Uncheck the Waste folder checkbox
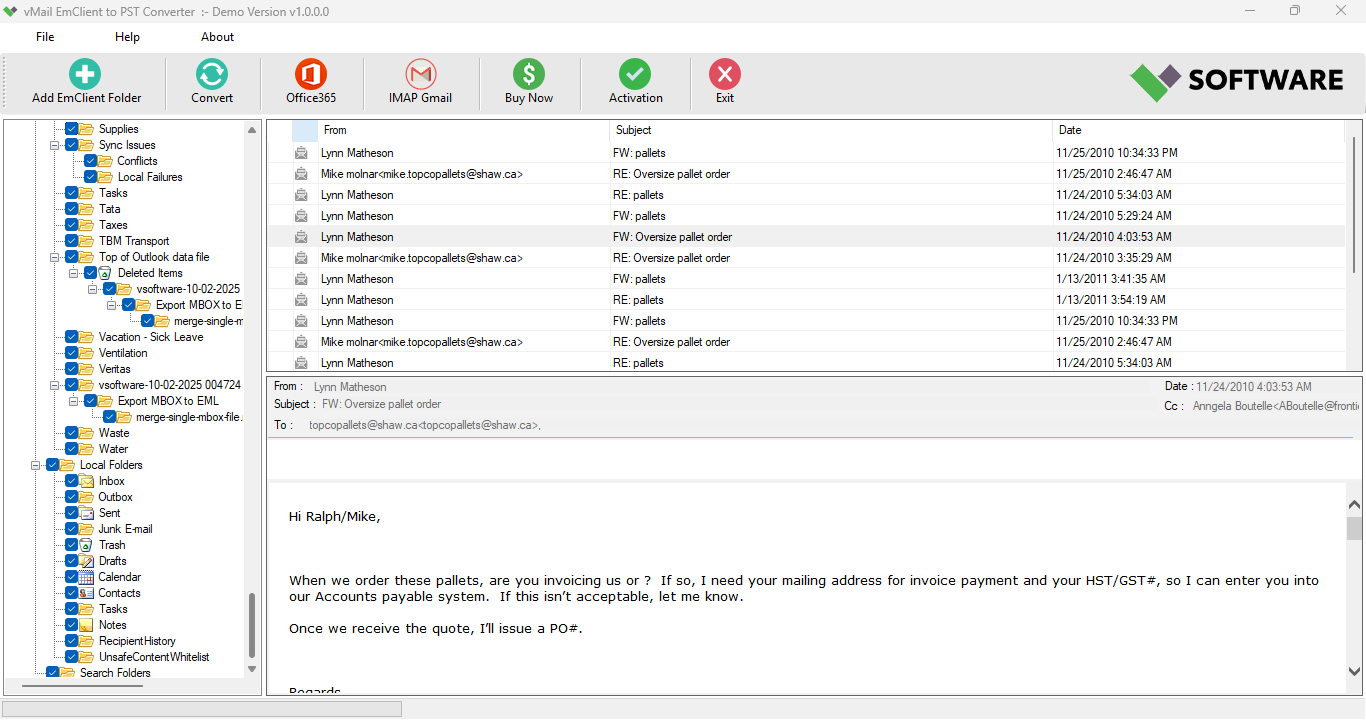1366x720 pixels. (x=72, y=433)
